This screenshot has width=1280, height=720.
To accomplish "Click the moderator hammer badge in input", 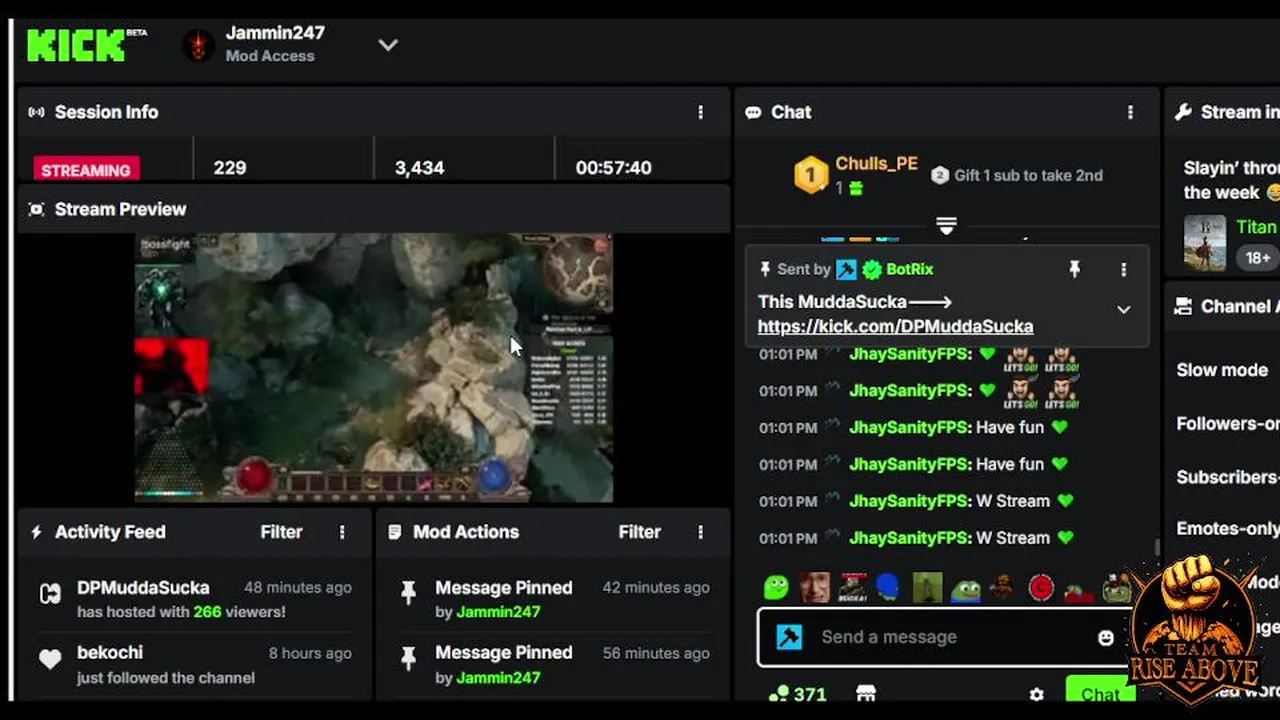I will coord(789,637).
